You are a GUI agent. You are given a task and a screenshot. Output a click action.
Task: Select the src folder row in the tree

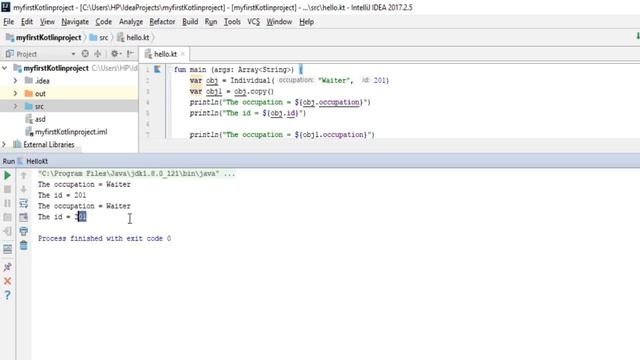coord(69,106)
